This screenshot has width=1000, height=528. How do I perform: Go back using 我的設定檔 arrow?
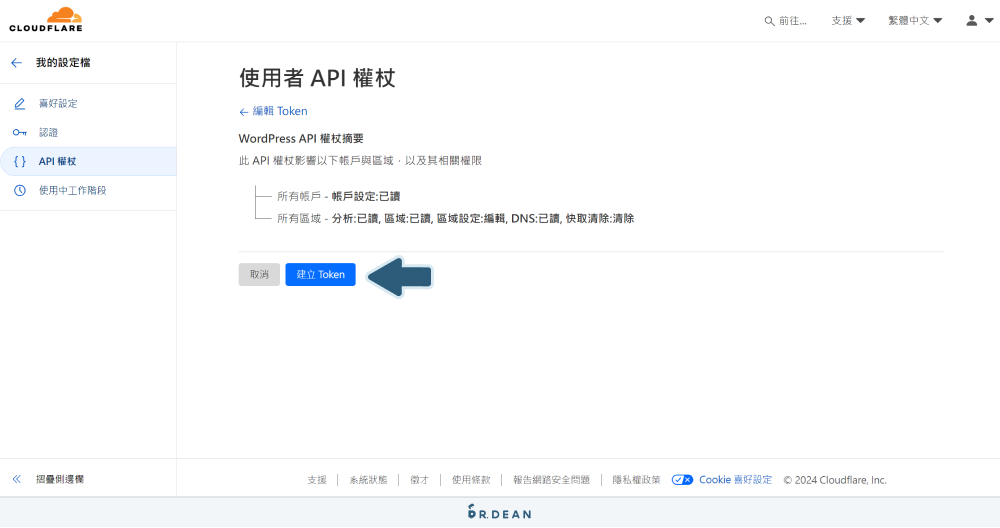tap(17, 62)
